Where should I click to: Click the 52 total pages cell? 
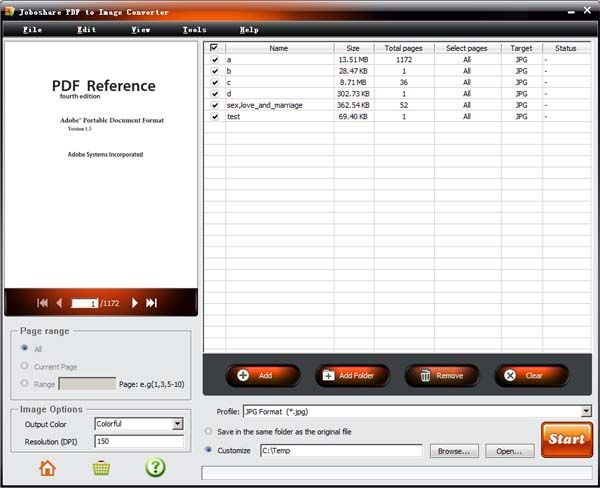point(404,105)
